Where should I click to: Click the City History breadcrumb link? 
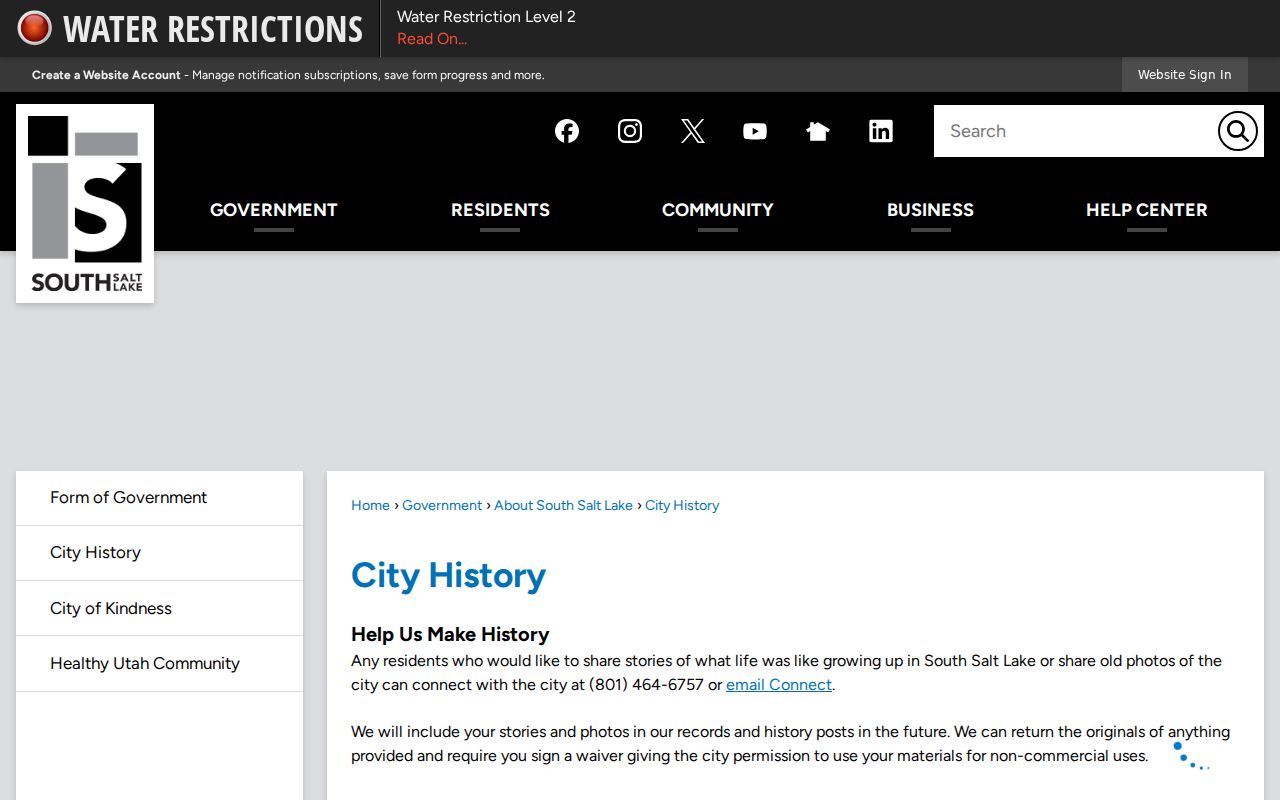pos(682,506)
